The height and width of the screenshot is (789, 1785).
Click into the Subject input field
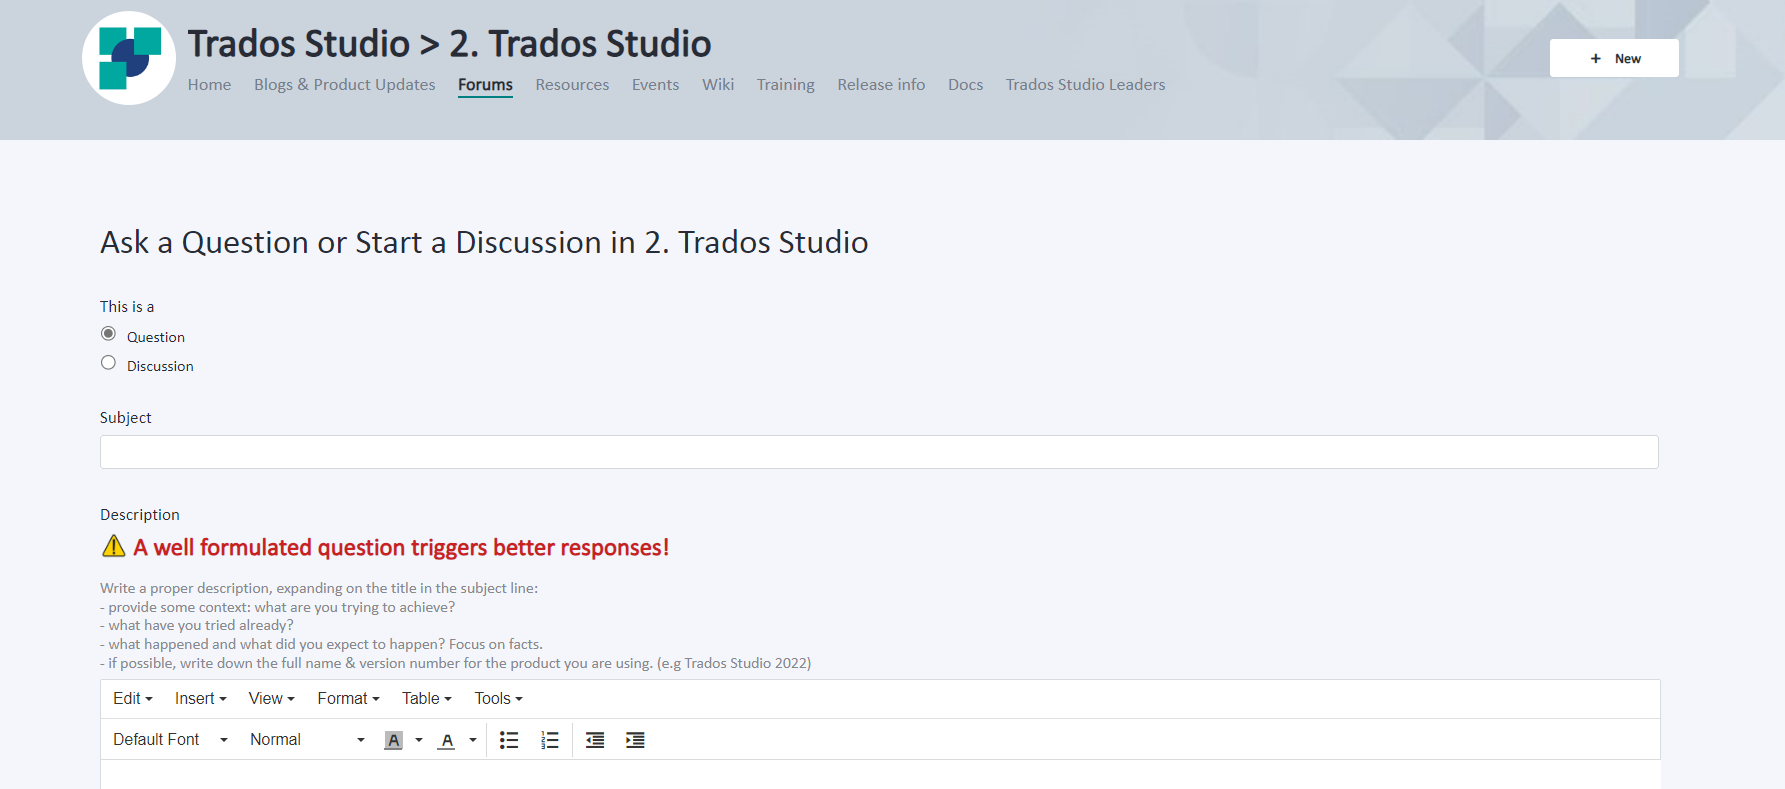[x=879, y=452]
